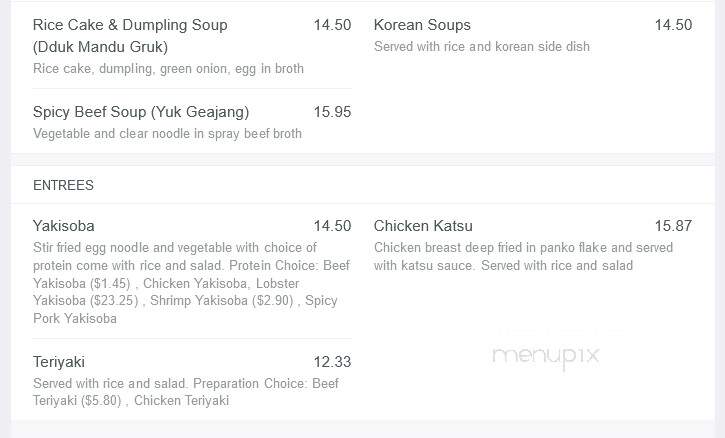
Task: Click the Yakisoba protein choice description
Action: click(191, 283)
